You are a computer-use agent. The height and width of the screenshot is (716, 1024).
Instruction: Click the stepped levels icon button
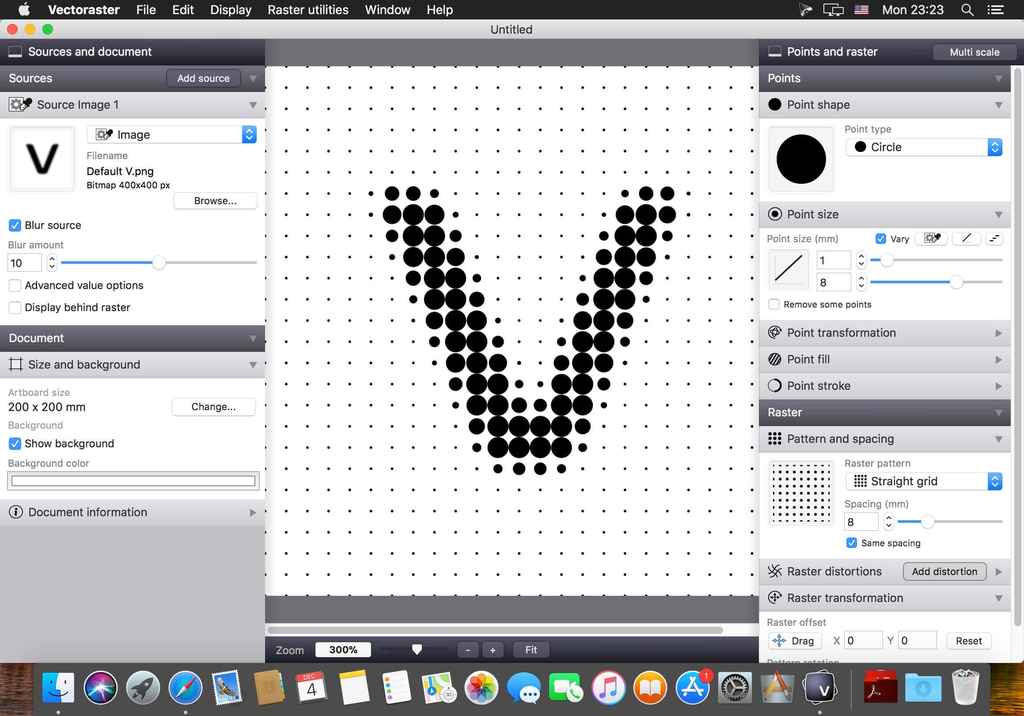994,239
